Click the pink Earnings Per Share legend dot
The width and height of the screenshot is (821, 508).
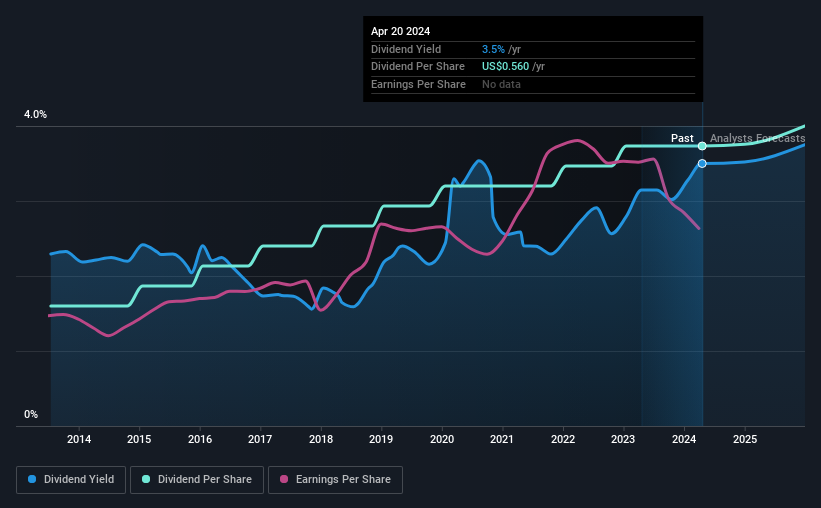click(284, 479)
